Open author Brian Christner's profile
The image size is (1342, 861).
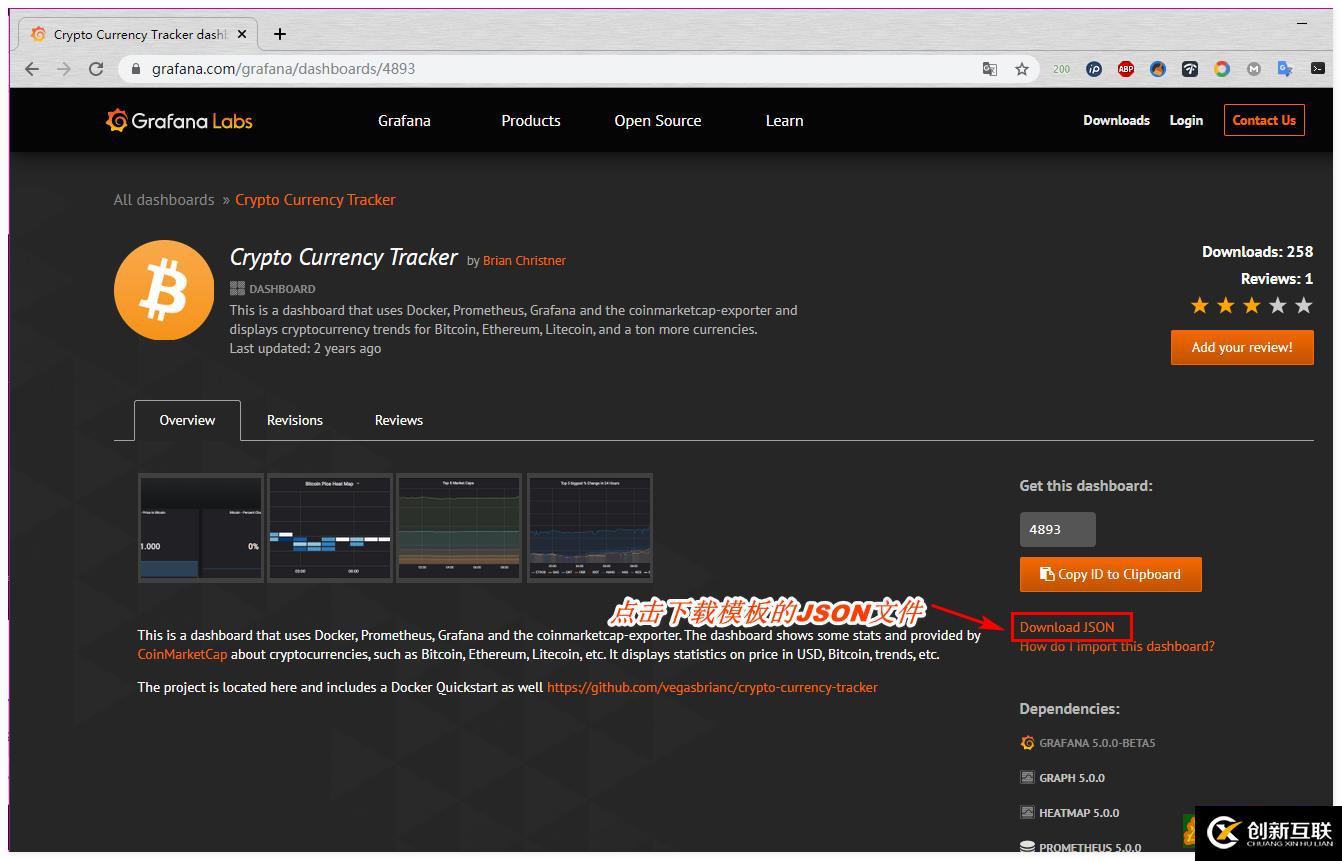[524, 261]
